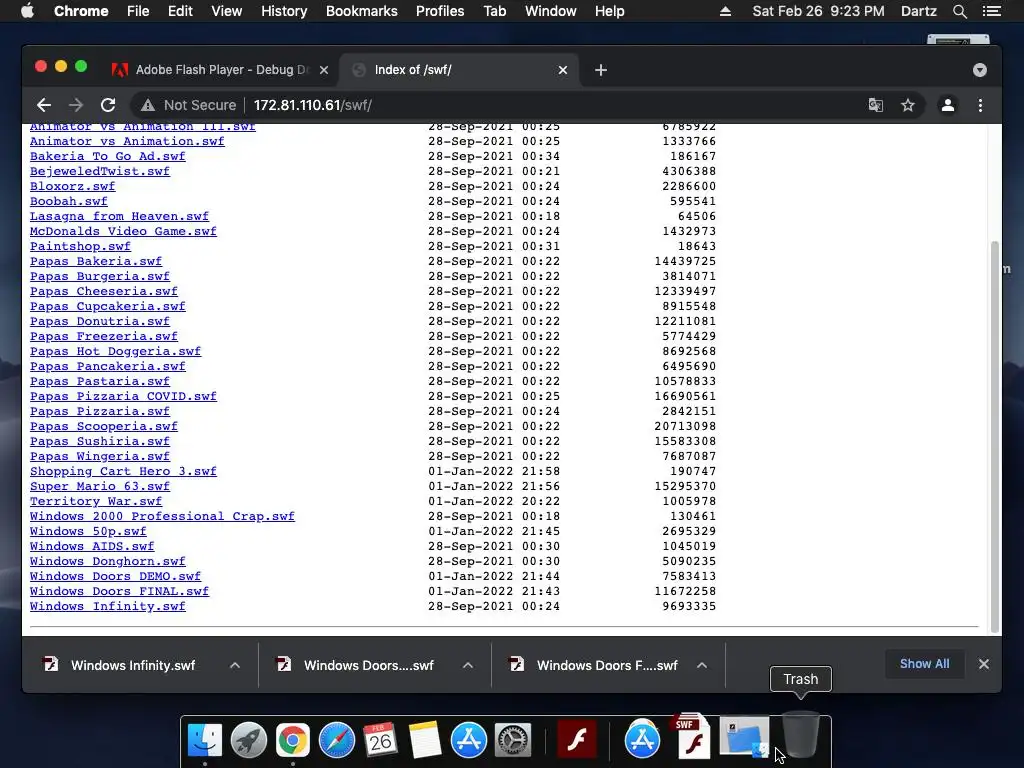
Task: Open Shopping_Cart_Hero_3.swf link
Action: tap(123, 472)
